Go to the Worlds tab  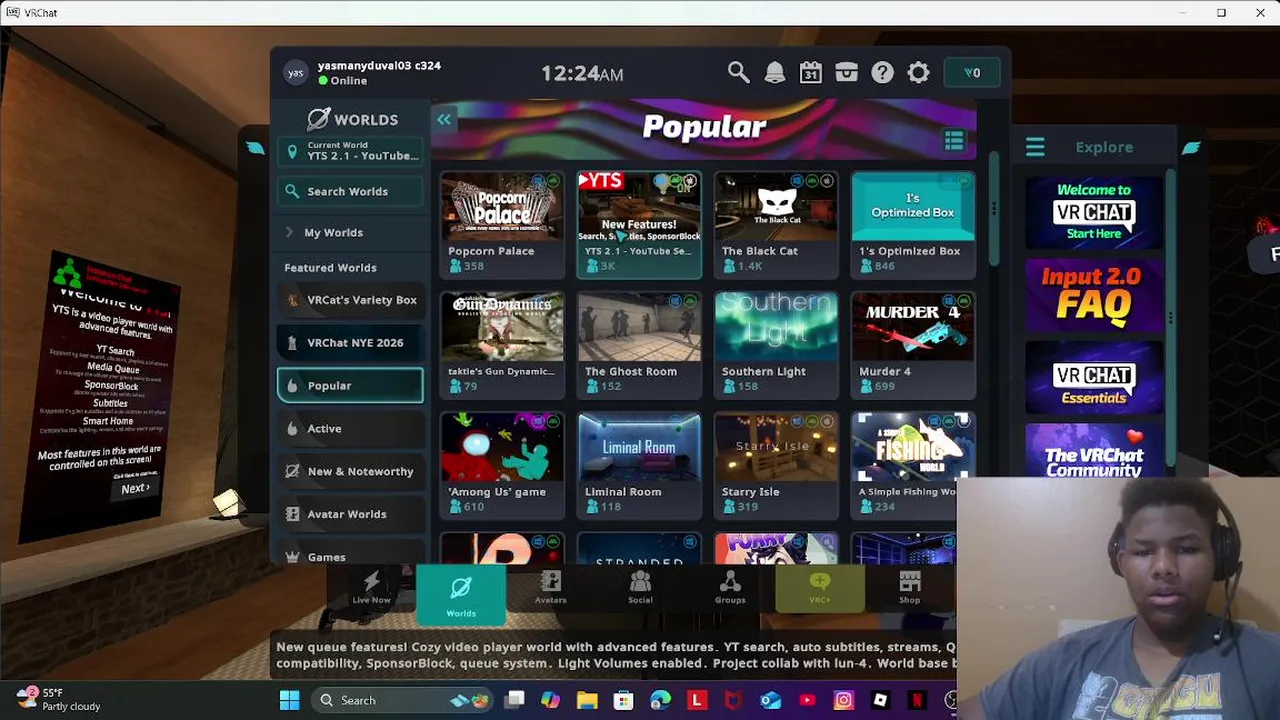pyautogui.click(x=461, y=594)
